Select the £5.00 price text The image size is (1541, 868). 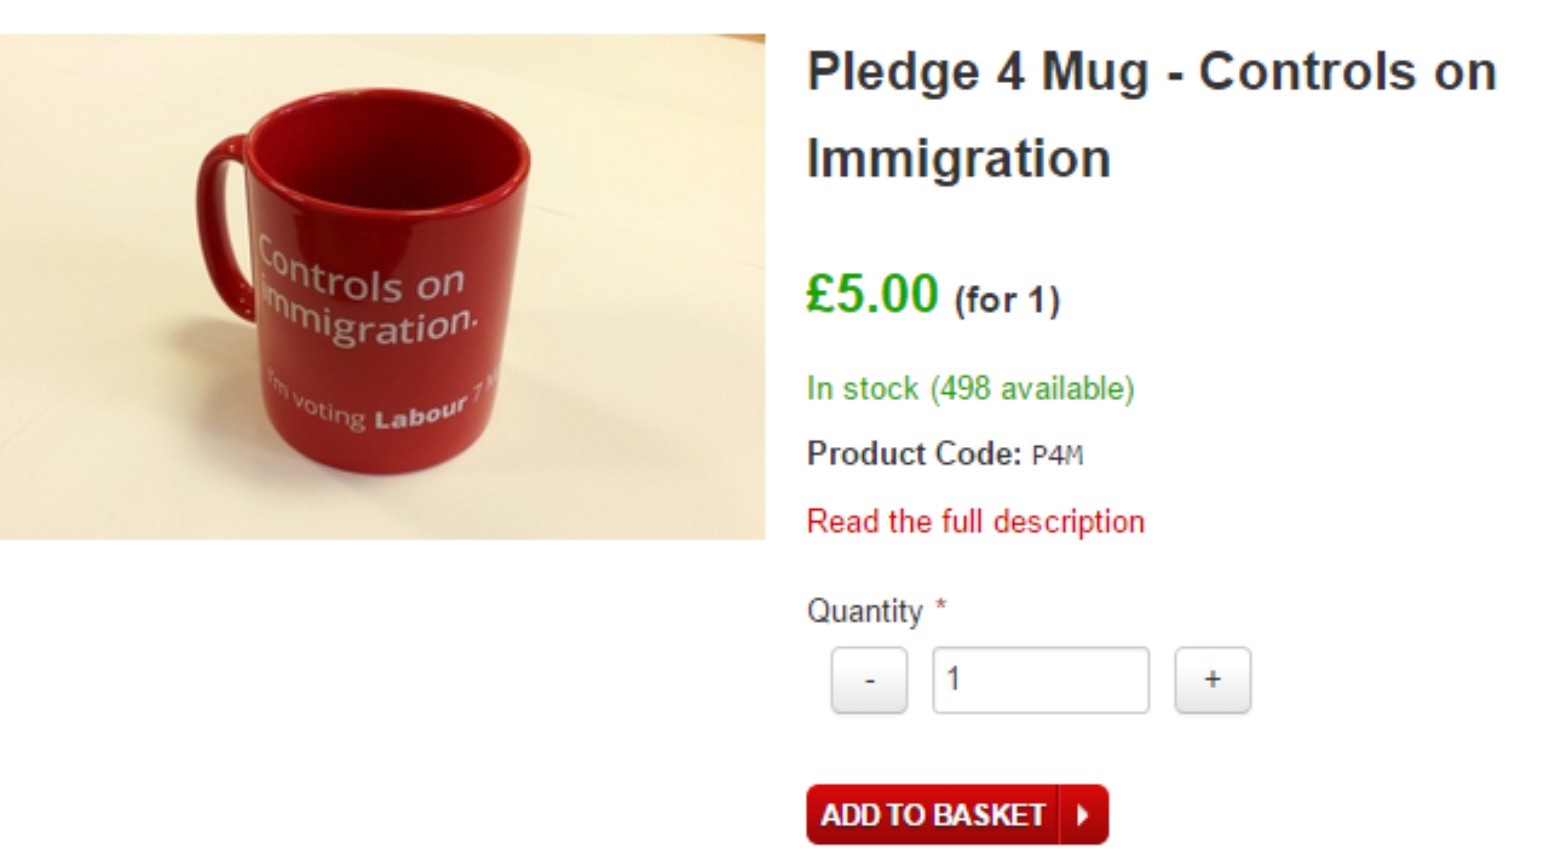pos(872,293)
